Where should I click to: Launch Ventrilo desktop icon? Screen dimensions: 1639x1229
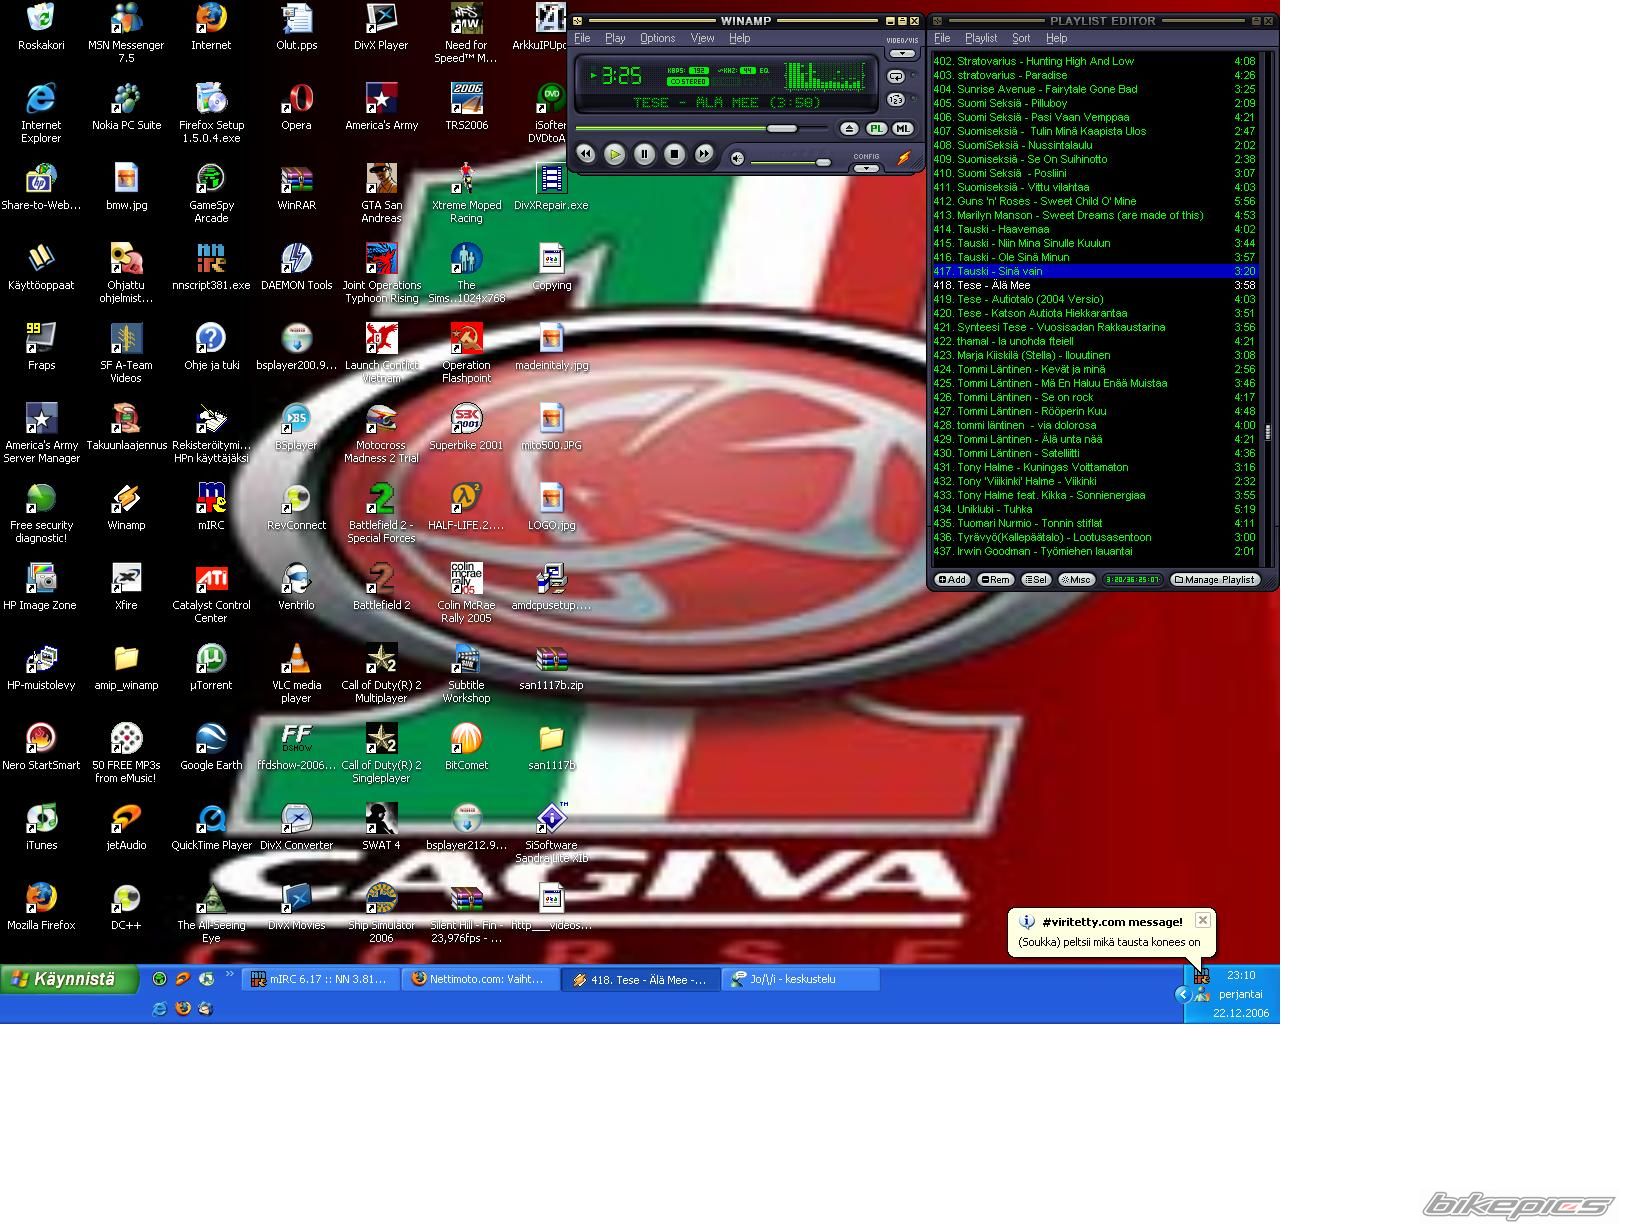coord(296,586)
